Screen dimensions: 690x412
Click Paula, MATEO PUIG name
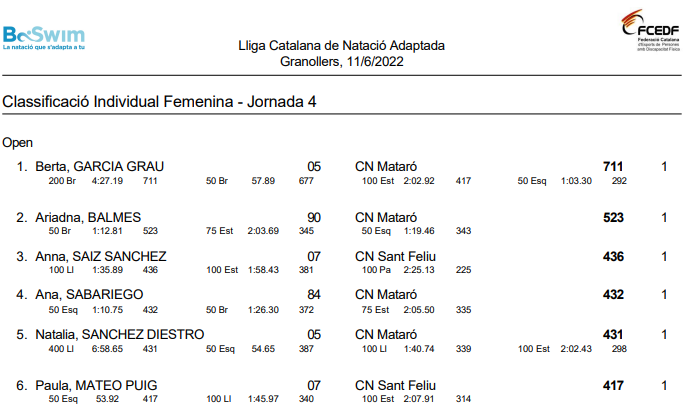click(96, 386)
